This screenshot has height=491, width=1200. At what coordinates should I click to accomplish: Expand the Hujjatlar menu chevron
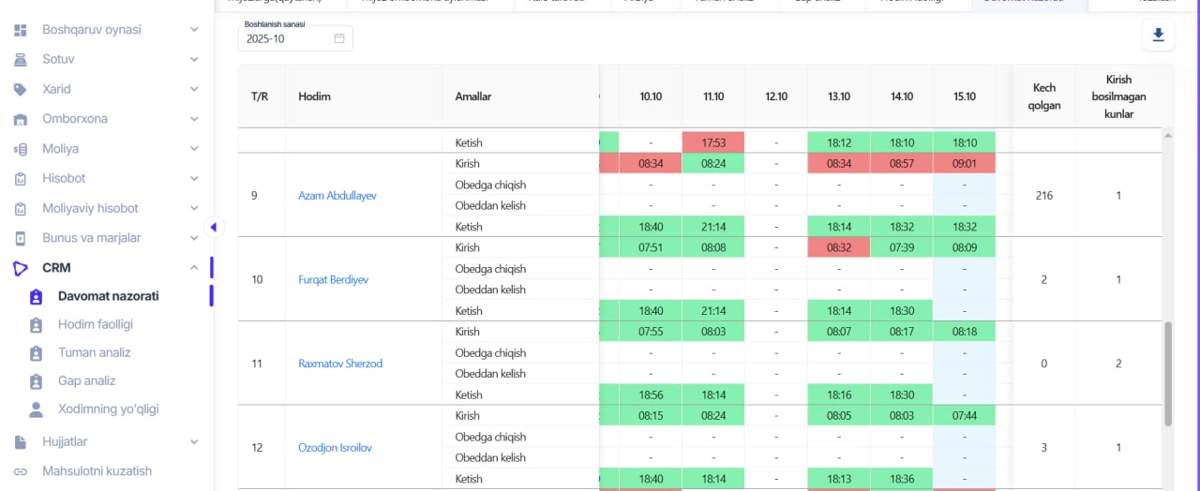[x=194, y=441]
